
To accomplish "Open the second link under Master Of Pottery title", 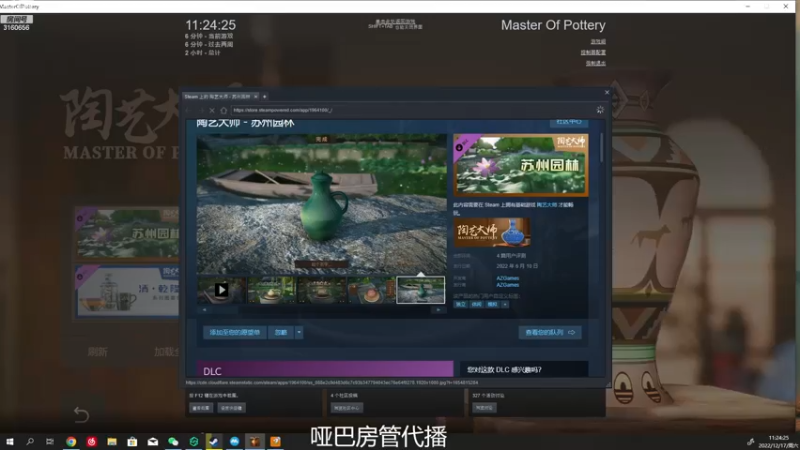I will (593, 53).
